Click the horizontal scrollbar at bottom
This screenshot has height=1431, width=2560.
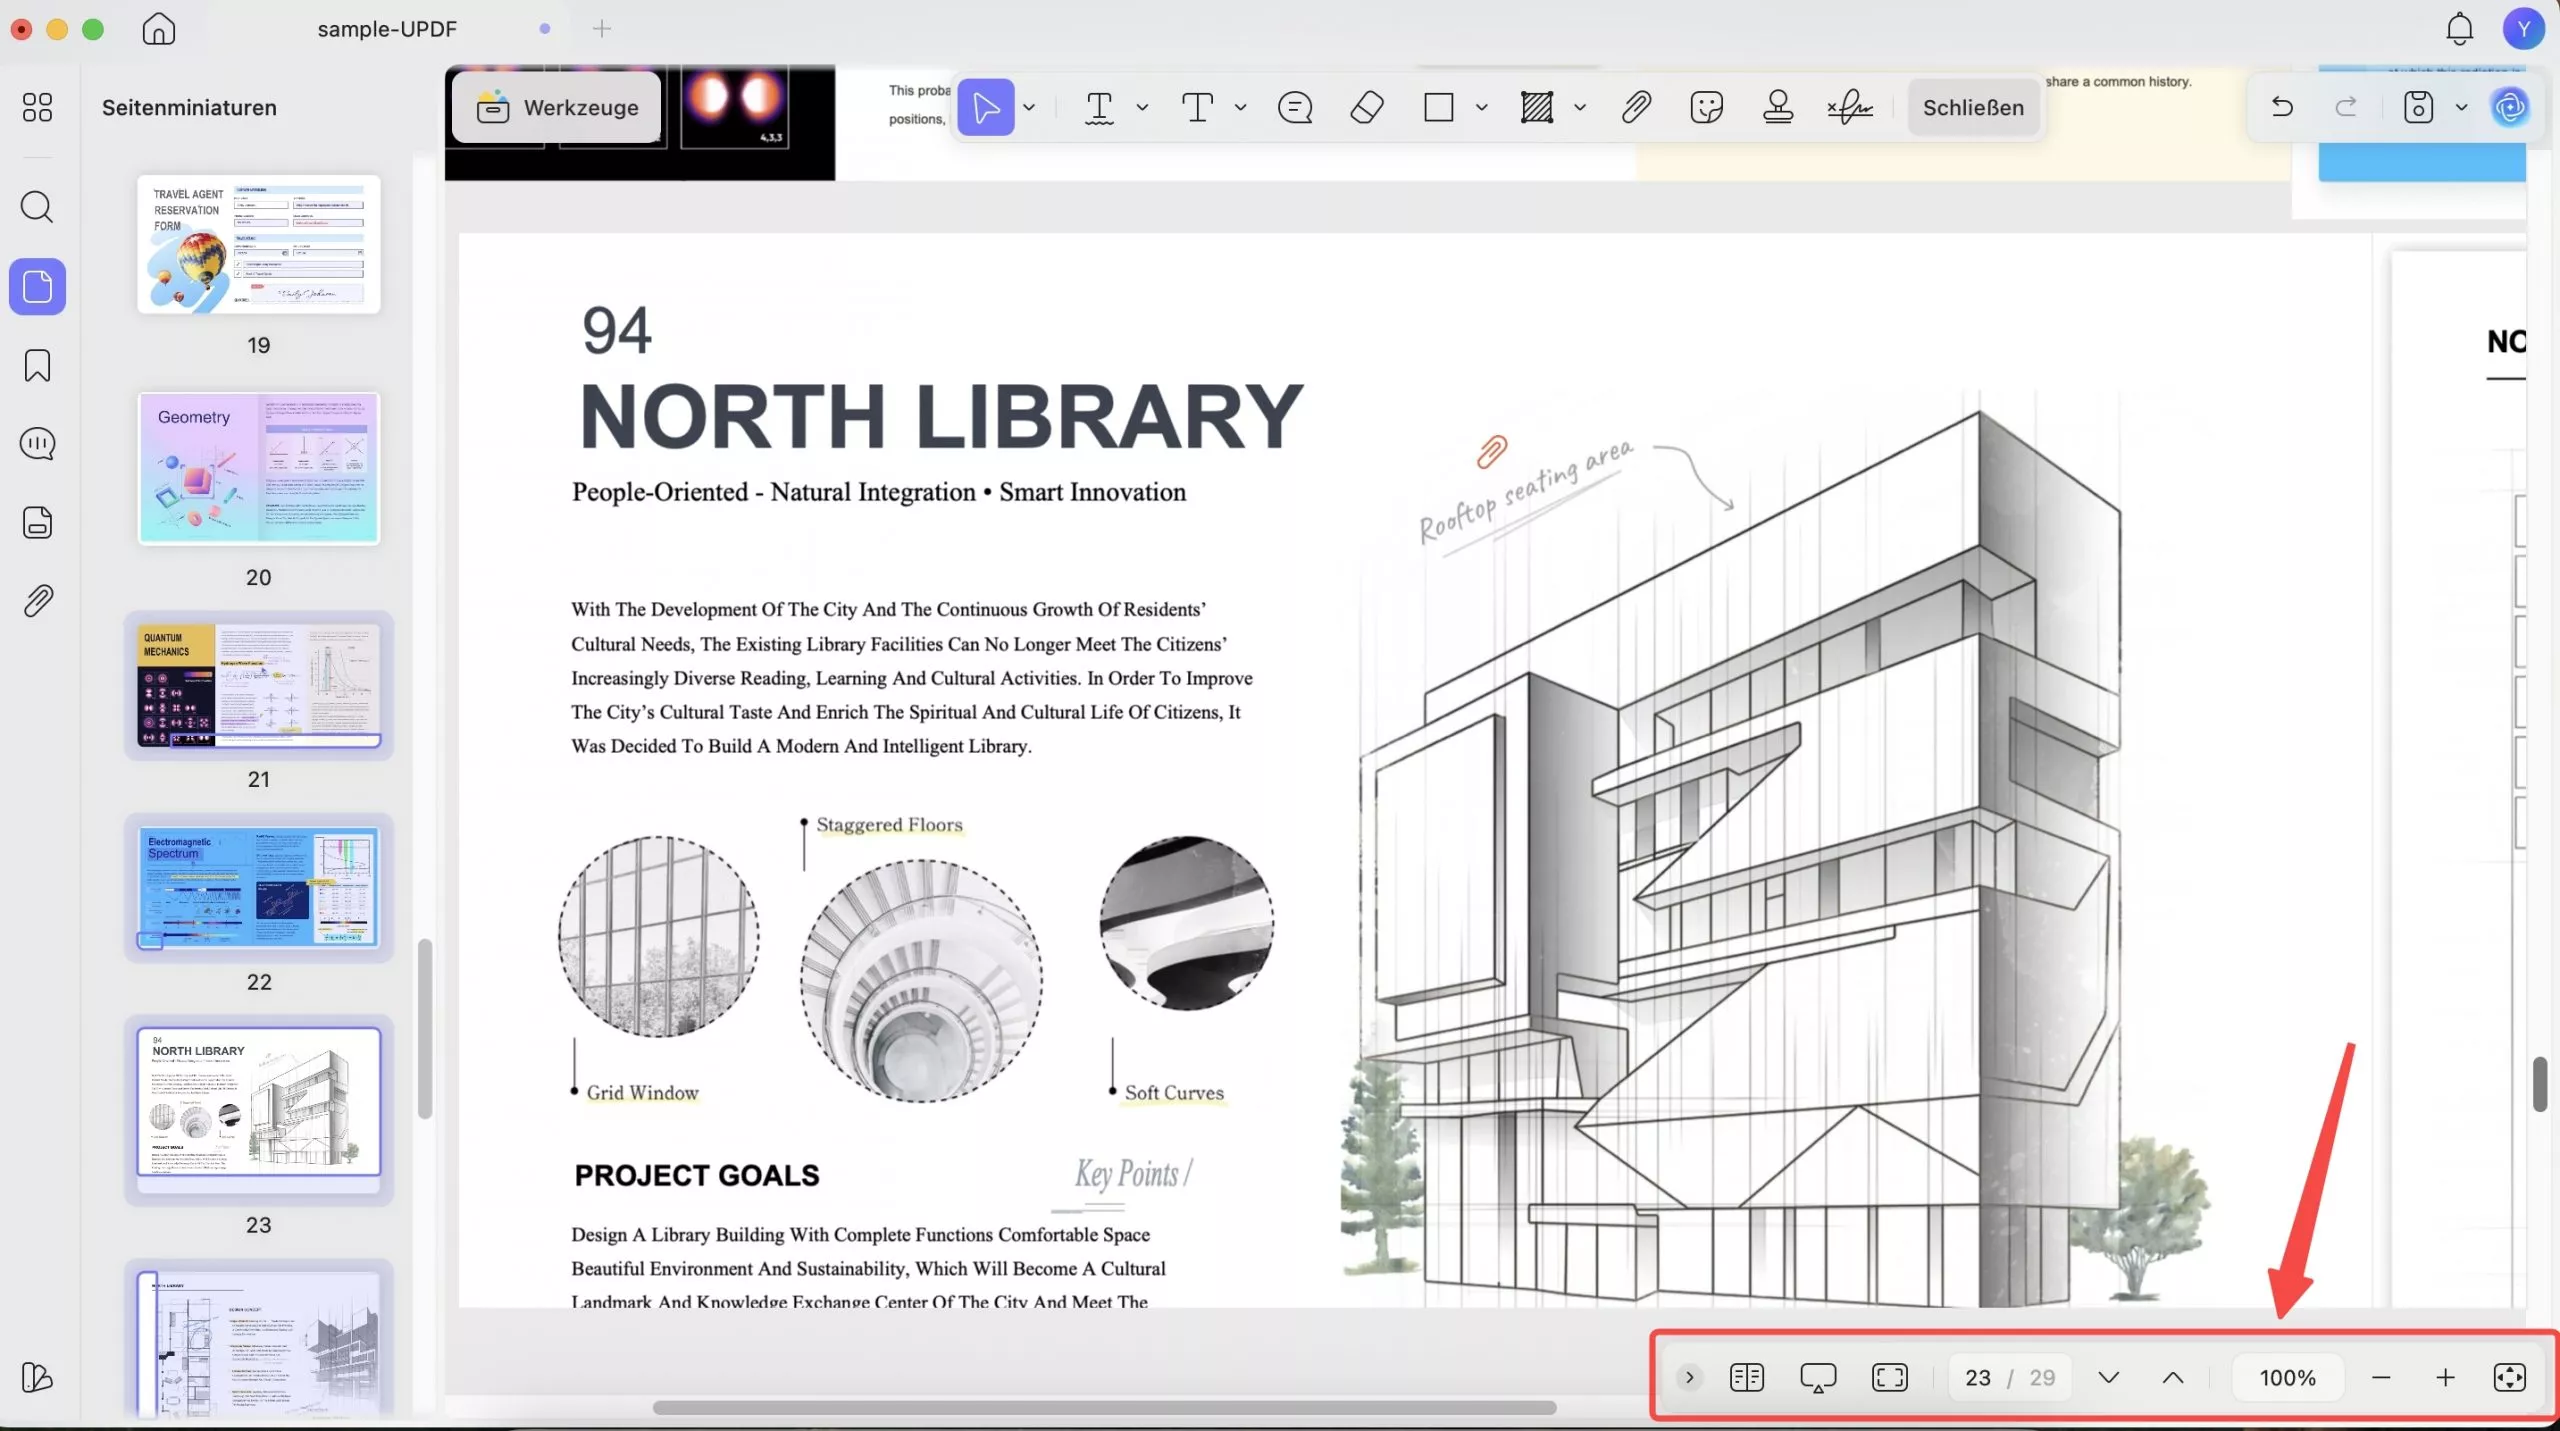[1104, 1408]
